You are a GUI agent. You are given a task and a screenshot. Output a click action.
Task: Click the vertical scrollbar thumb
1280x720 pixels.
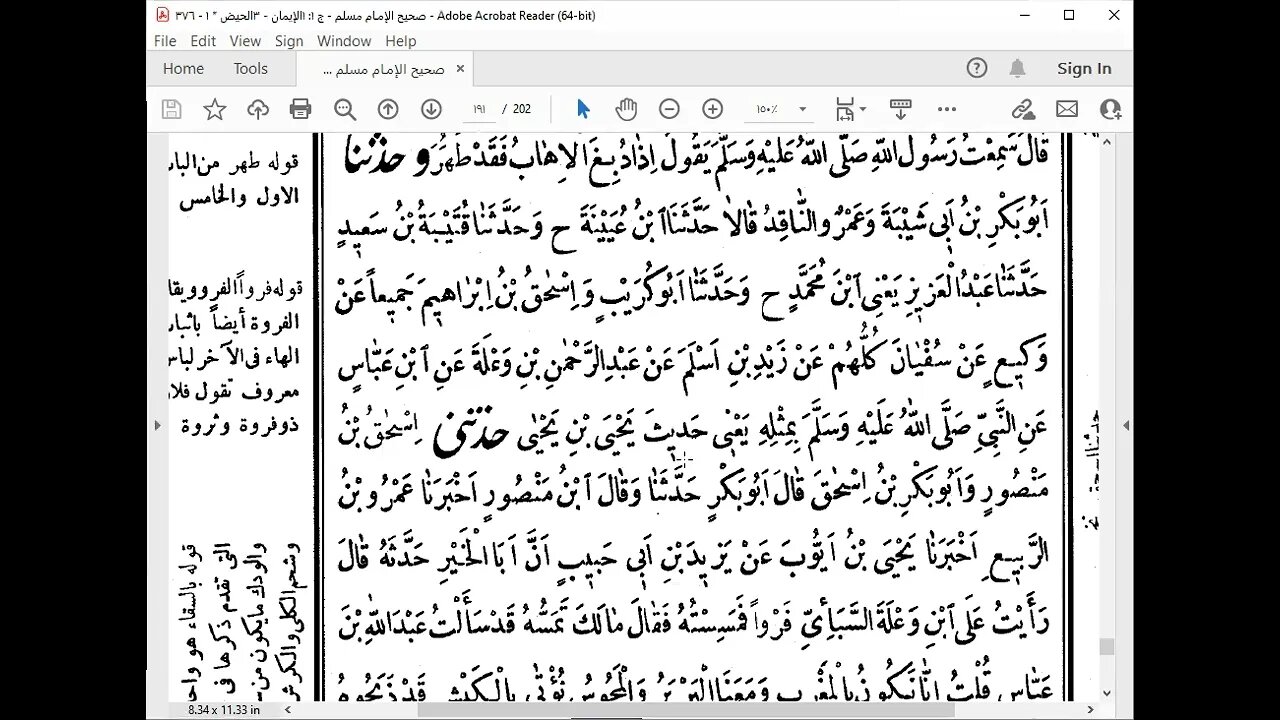[x=1106, y=646]
